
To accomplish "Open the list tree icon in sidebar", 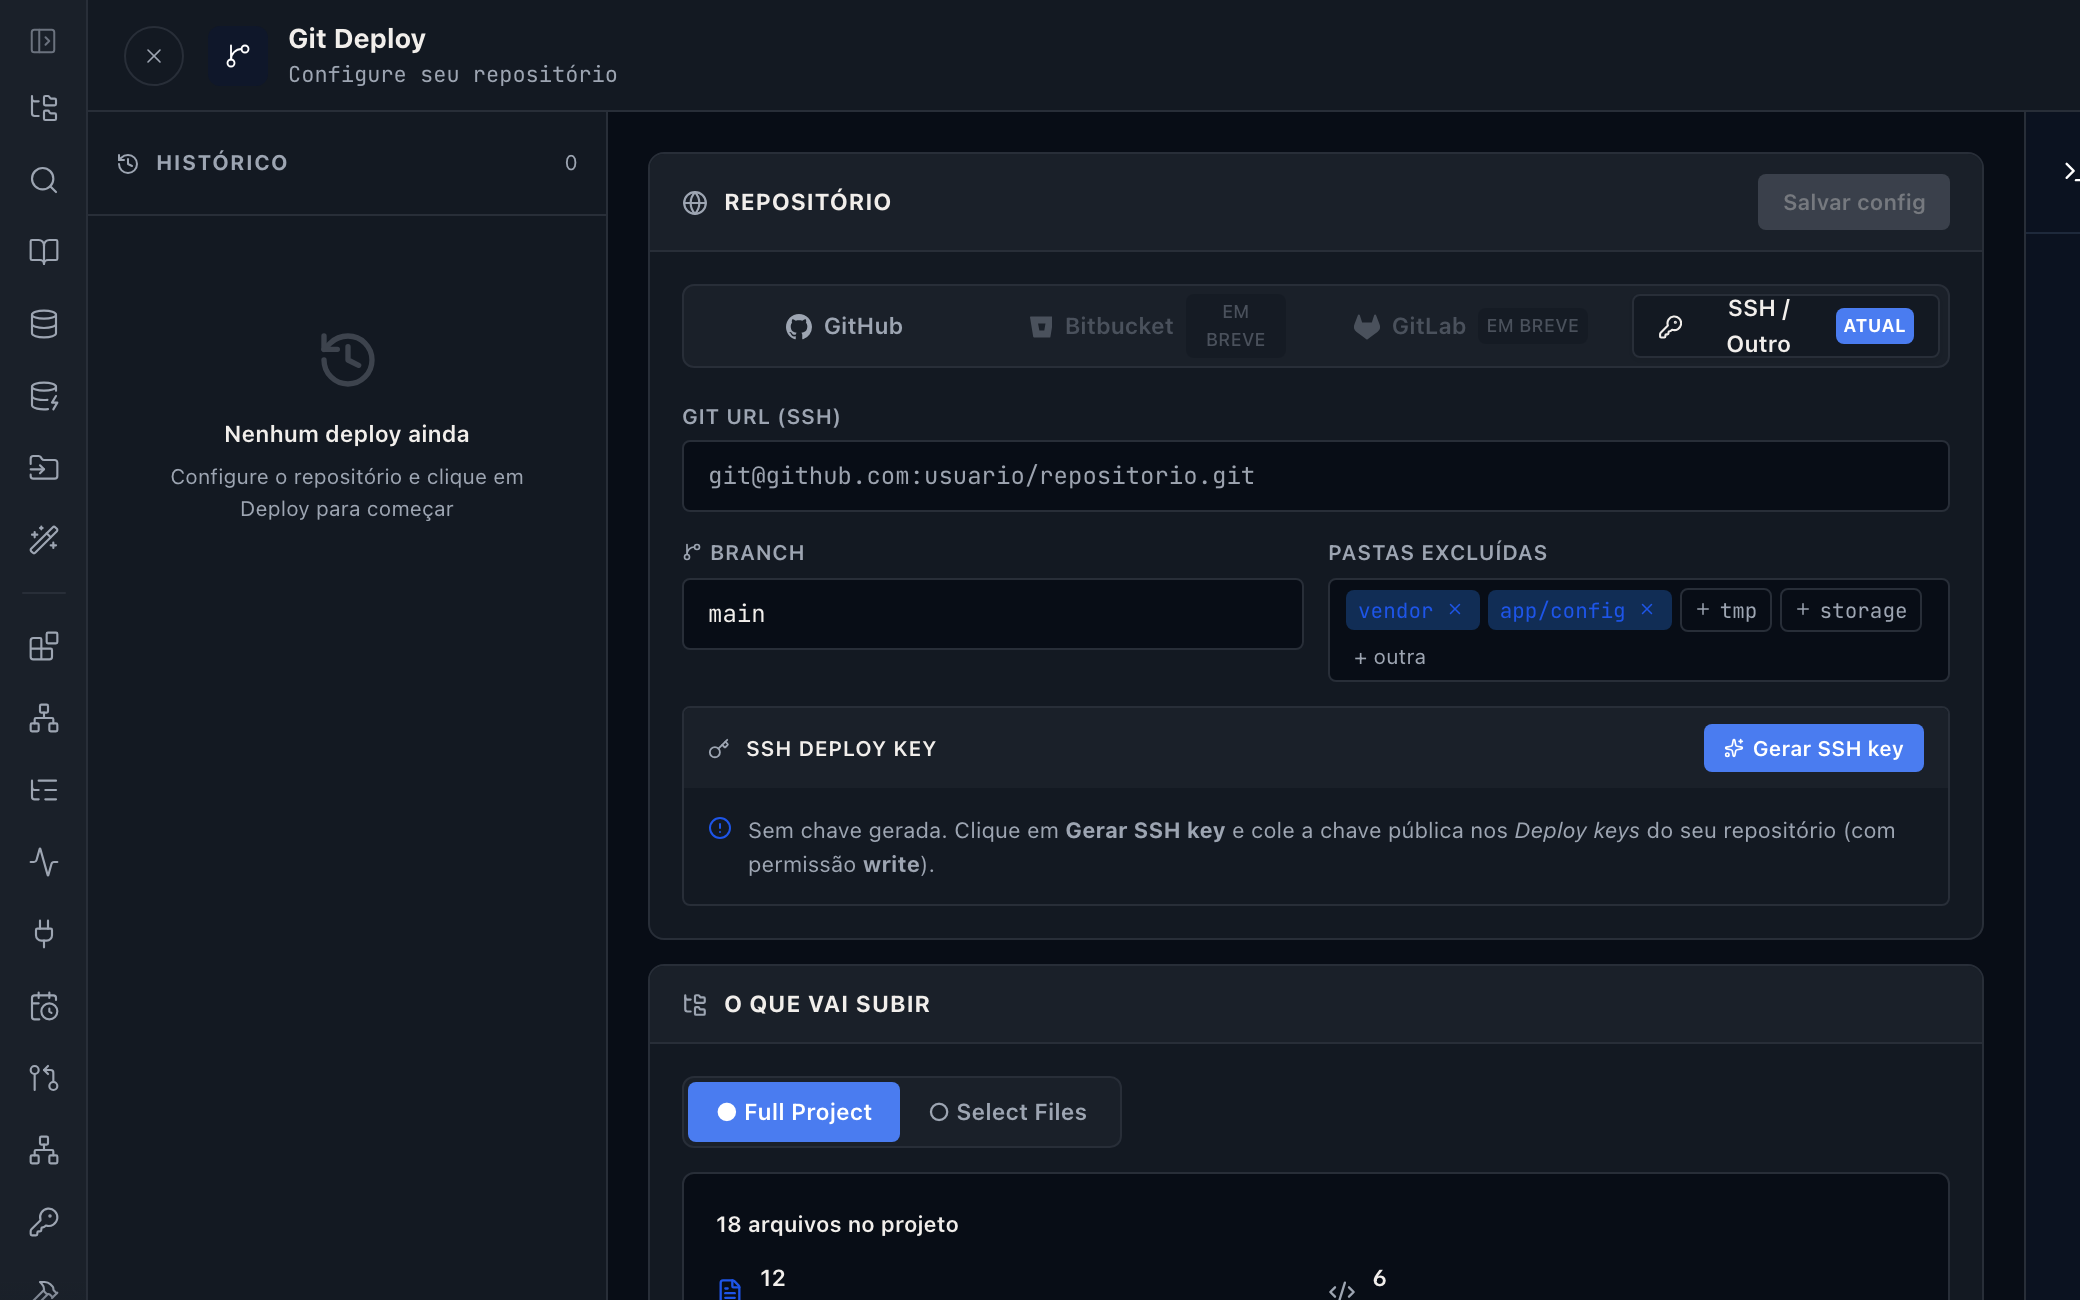I will tap(43, 790).
